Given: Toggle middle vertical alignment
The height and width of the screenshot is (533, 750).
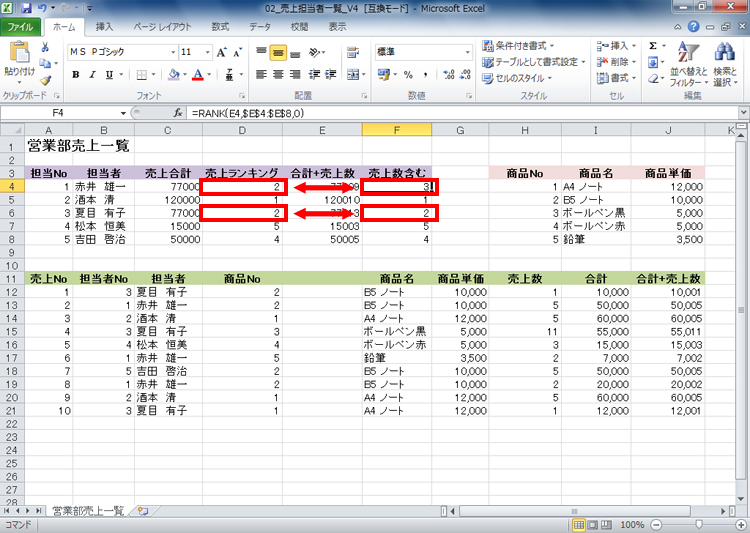Looking at the screenshot, I should click(278, 52).
